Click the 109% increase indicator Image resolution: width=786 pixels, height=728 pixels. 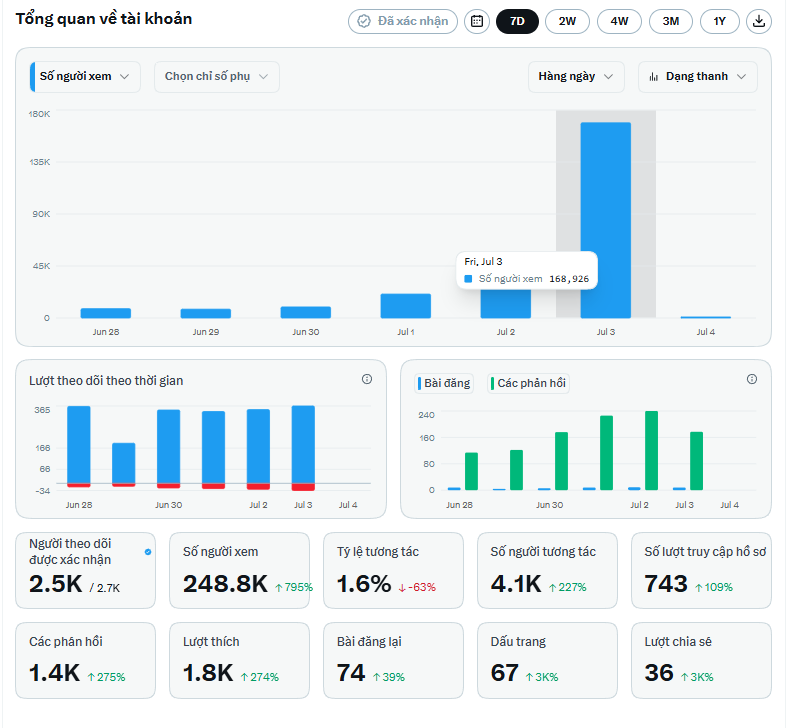714,587
